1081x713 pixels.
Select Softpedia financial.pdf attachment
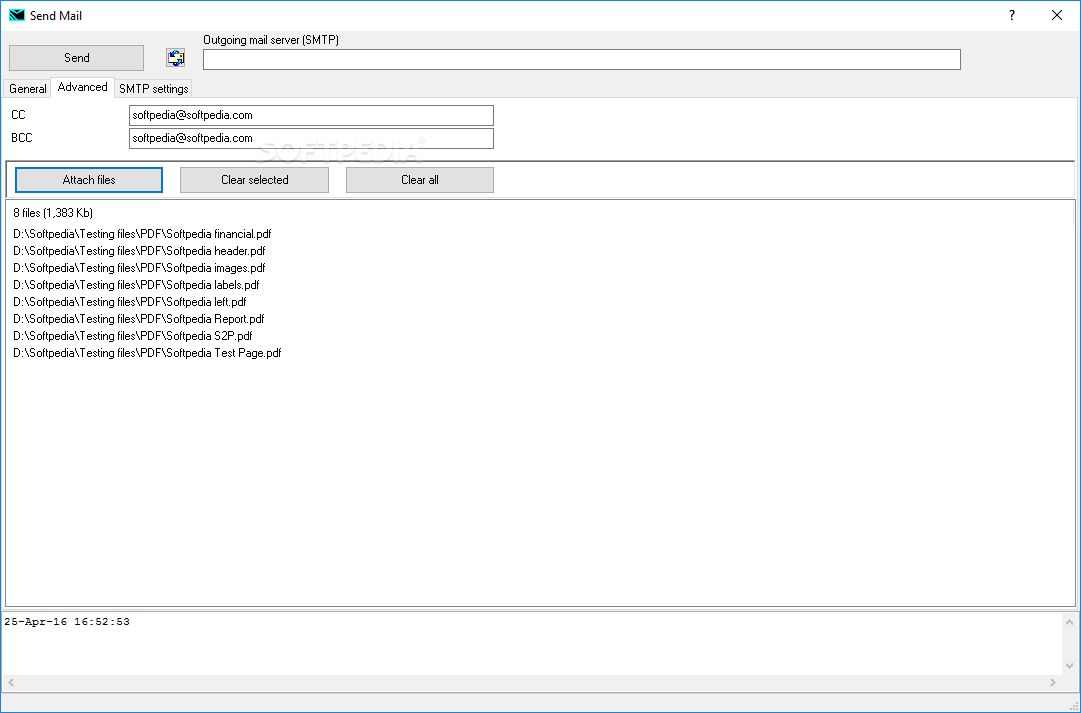[142, 234]
